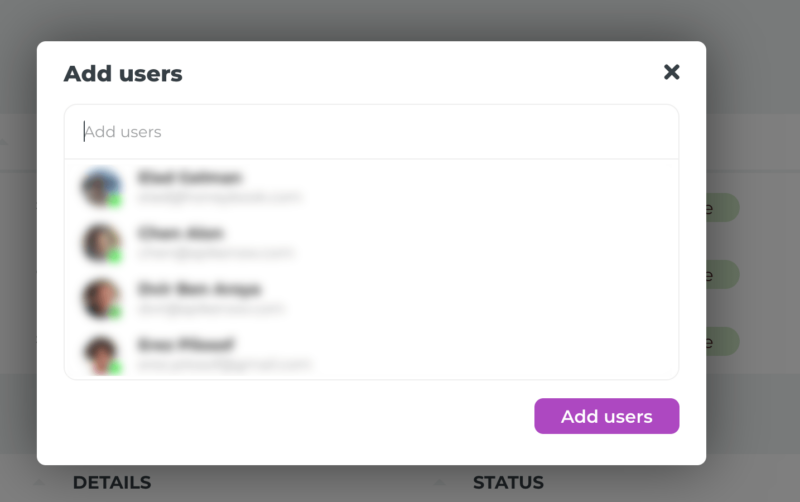Pick the fourth user's avatar at list bottom

102,355
